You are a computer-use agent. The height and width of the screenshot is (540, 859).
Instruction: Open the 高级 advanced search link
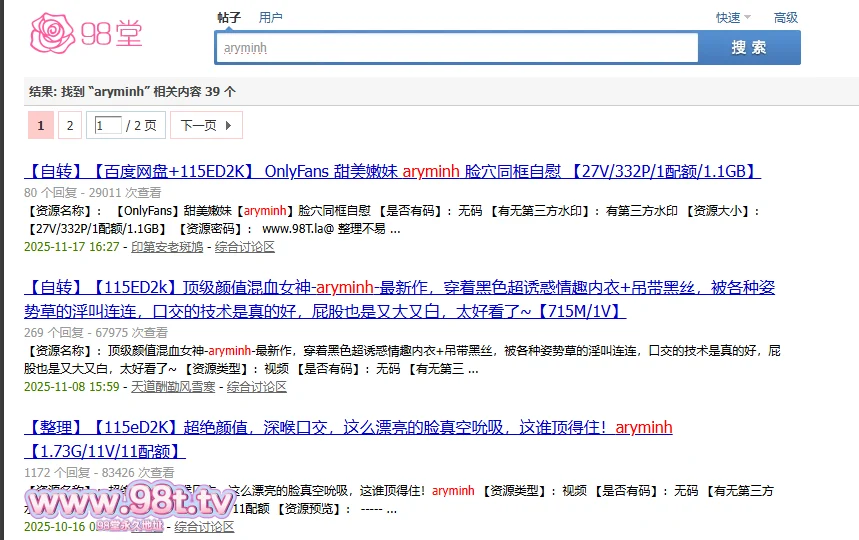point(786,17)
